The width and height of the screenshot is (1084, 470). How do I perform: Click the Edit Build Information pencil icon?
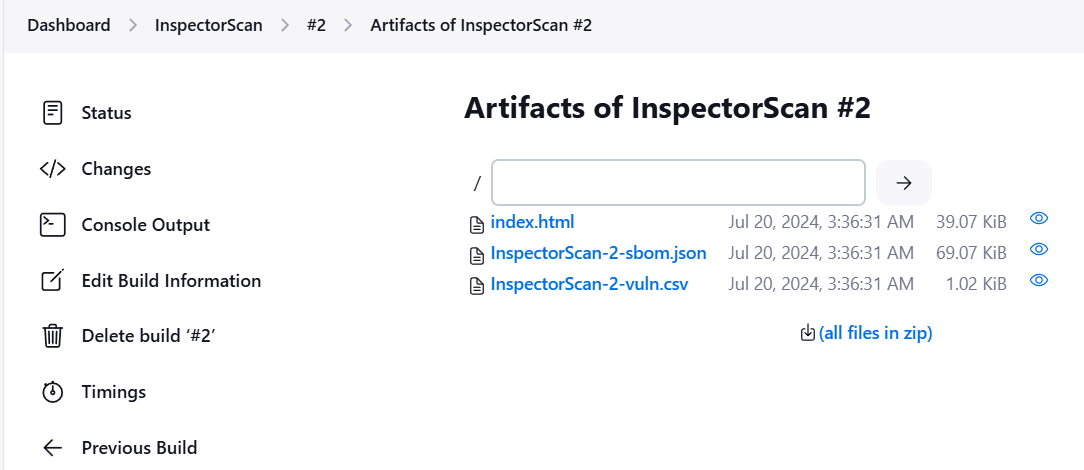53,281
